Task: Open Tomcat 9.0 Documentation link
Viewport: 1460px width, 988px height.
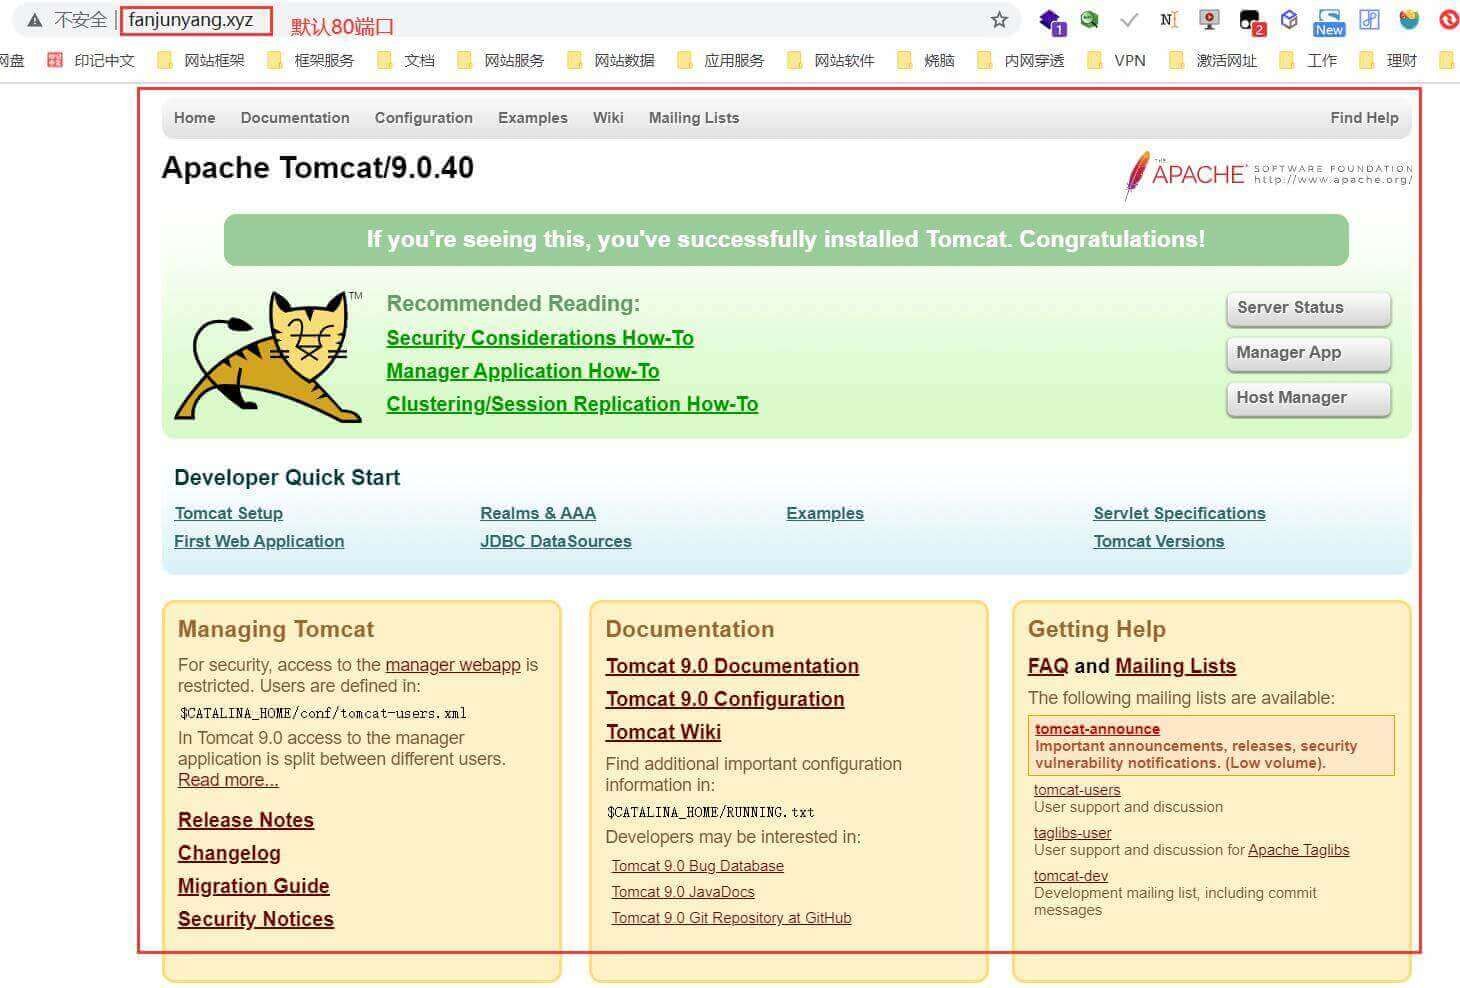Action: (732, 666)
